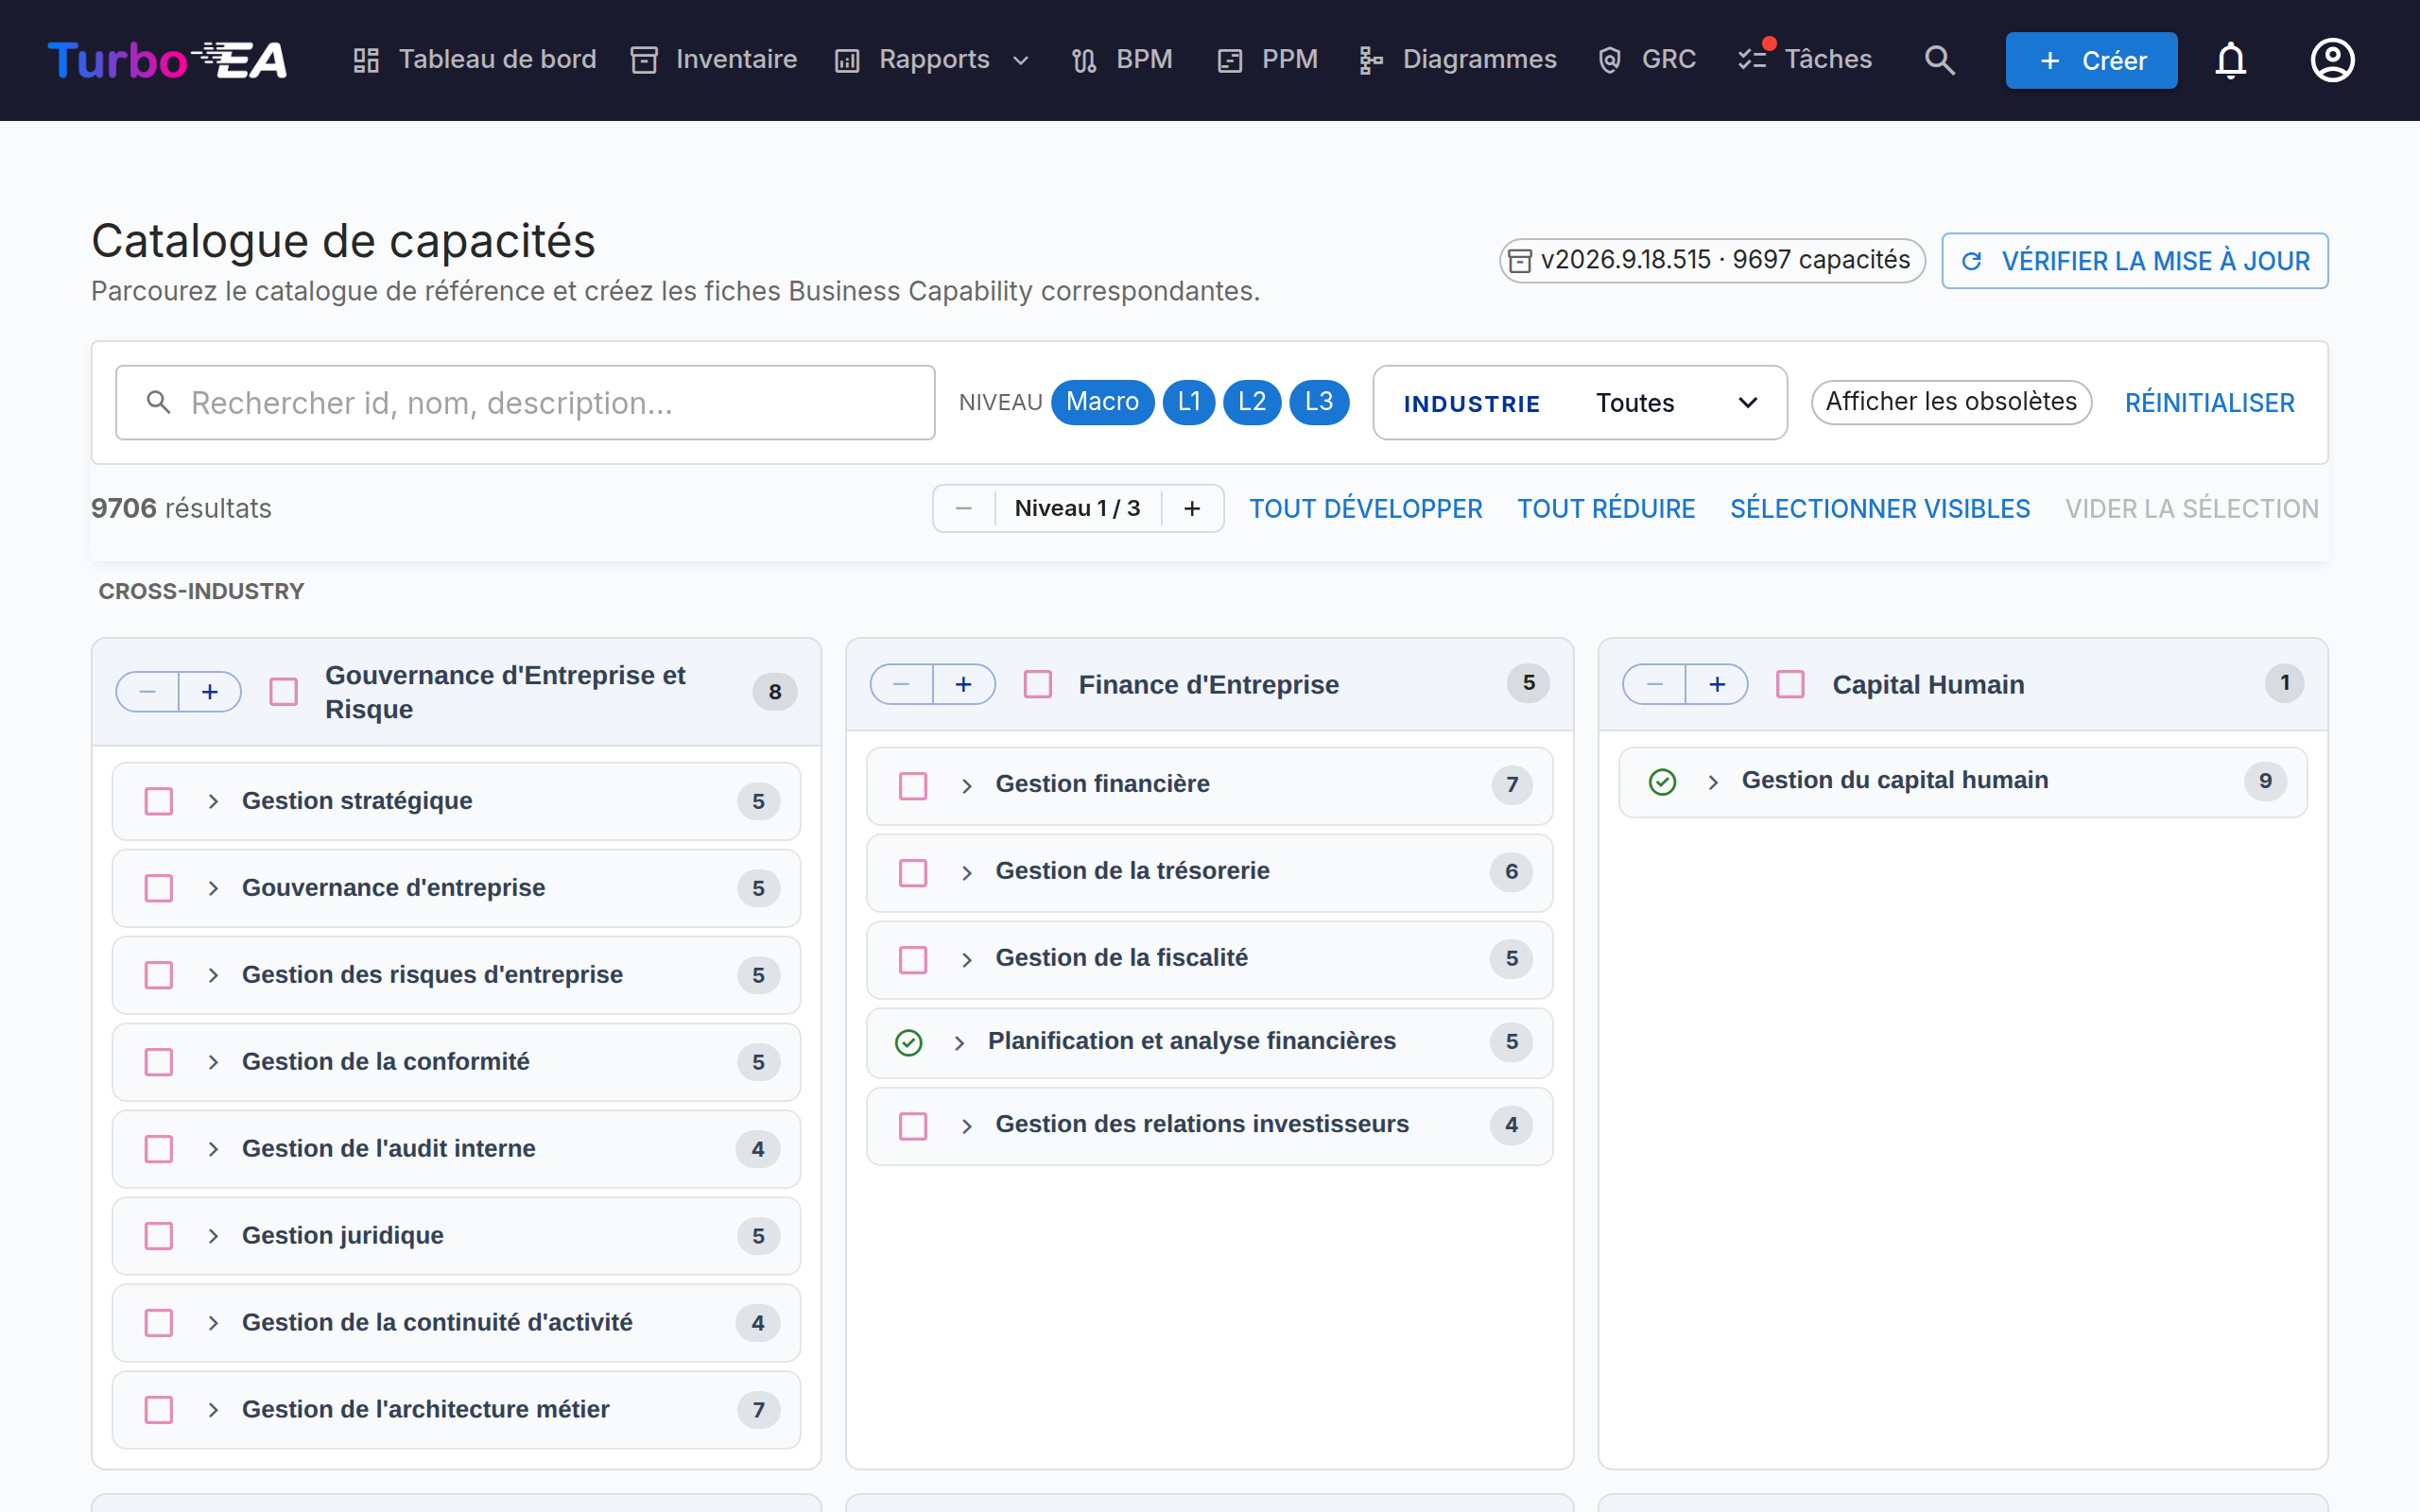This screenshot has width=2420, height=1512.
Task: Open the Inventaire menu item
Action: point(714,59)
